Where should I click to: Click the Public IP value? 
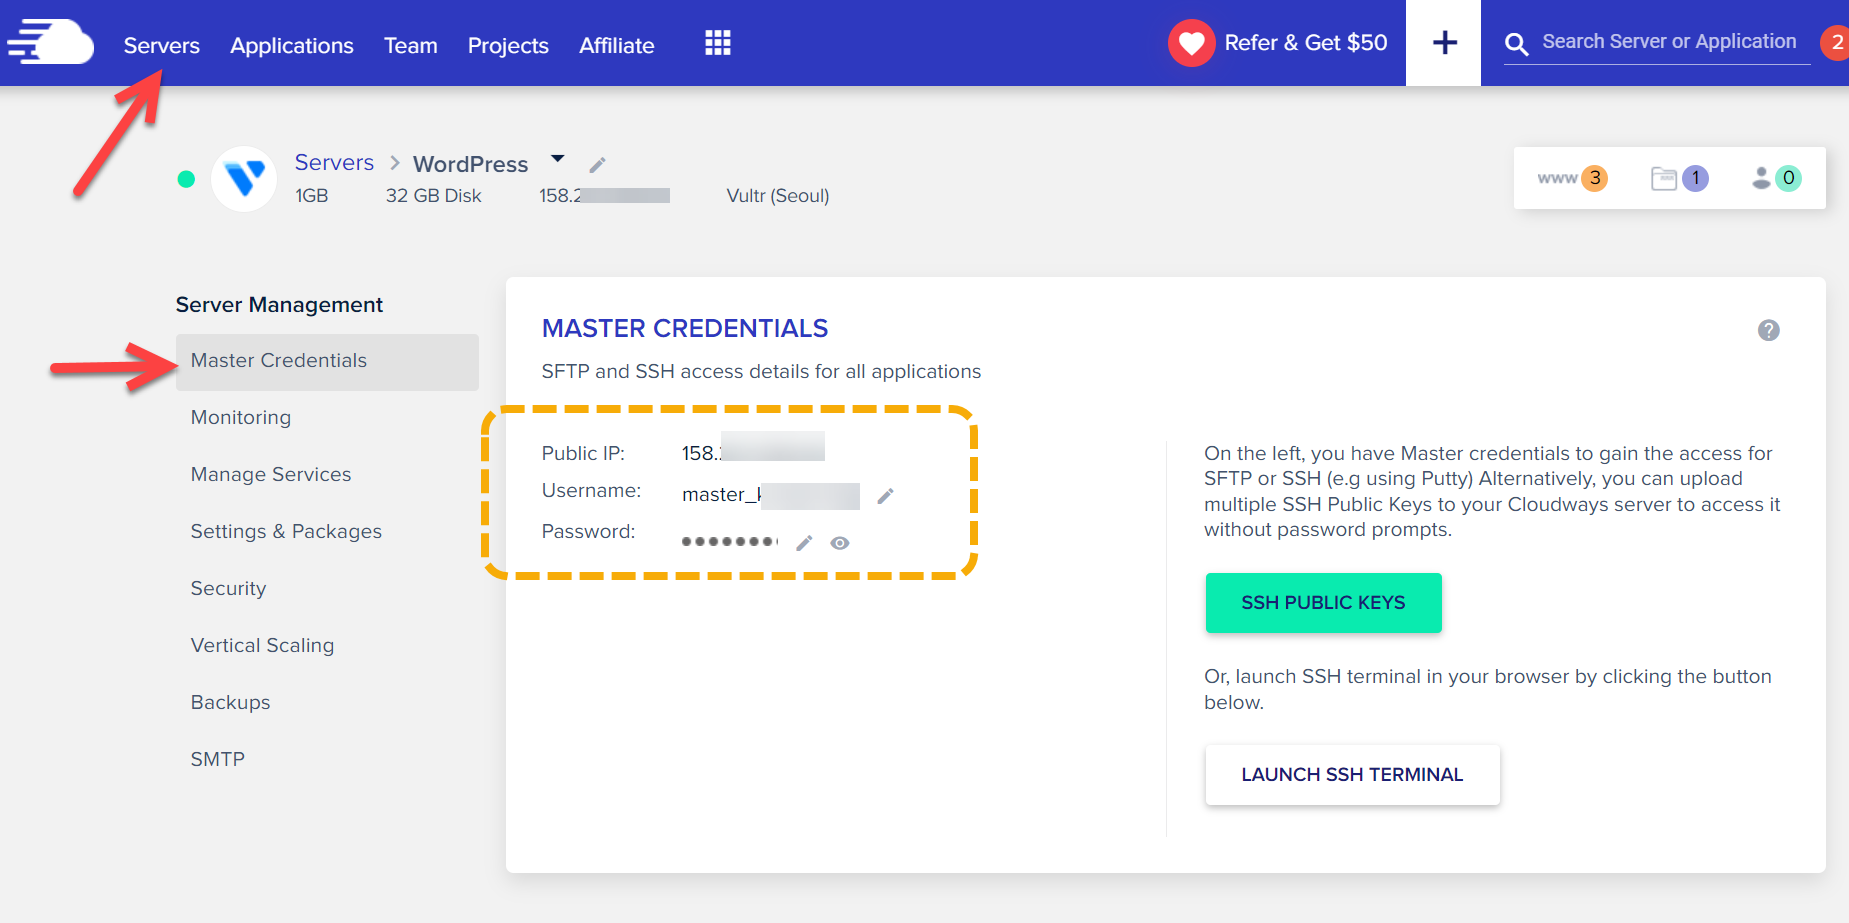pos(753,450)
